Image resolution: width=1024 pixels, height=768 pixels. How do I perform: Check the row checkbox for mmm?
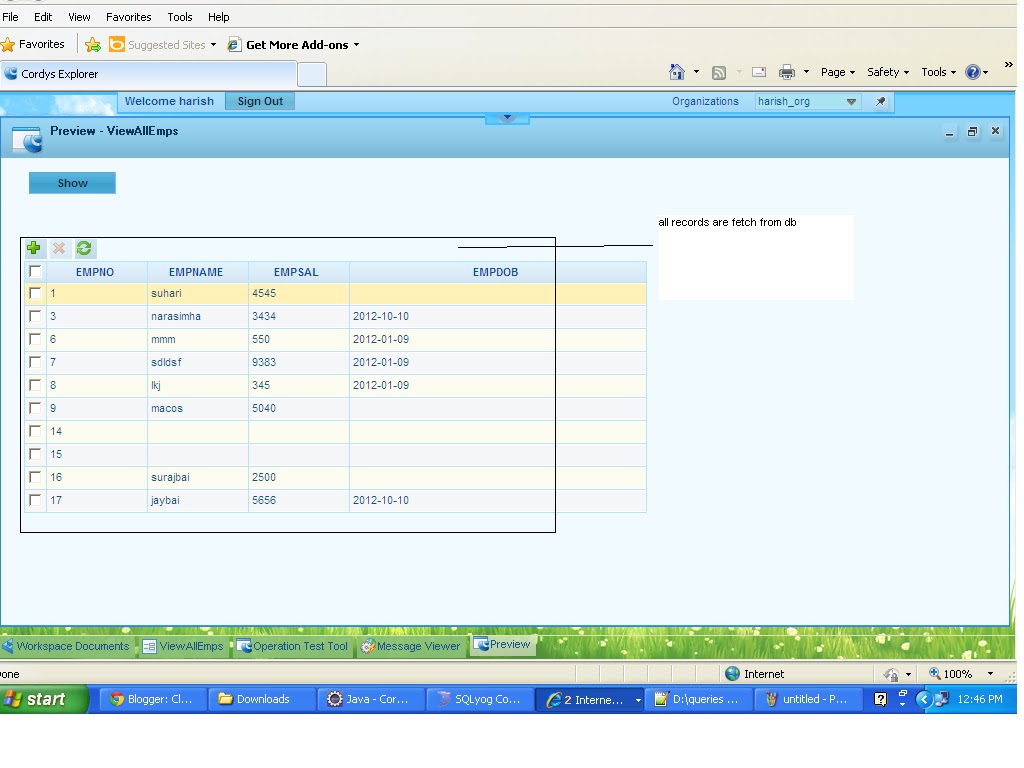click(35, 339)
